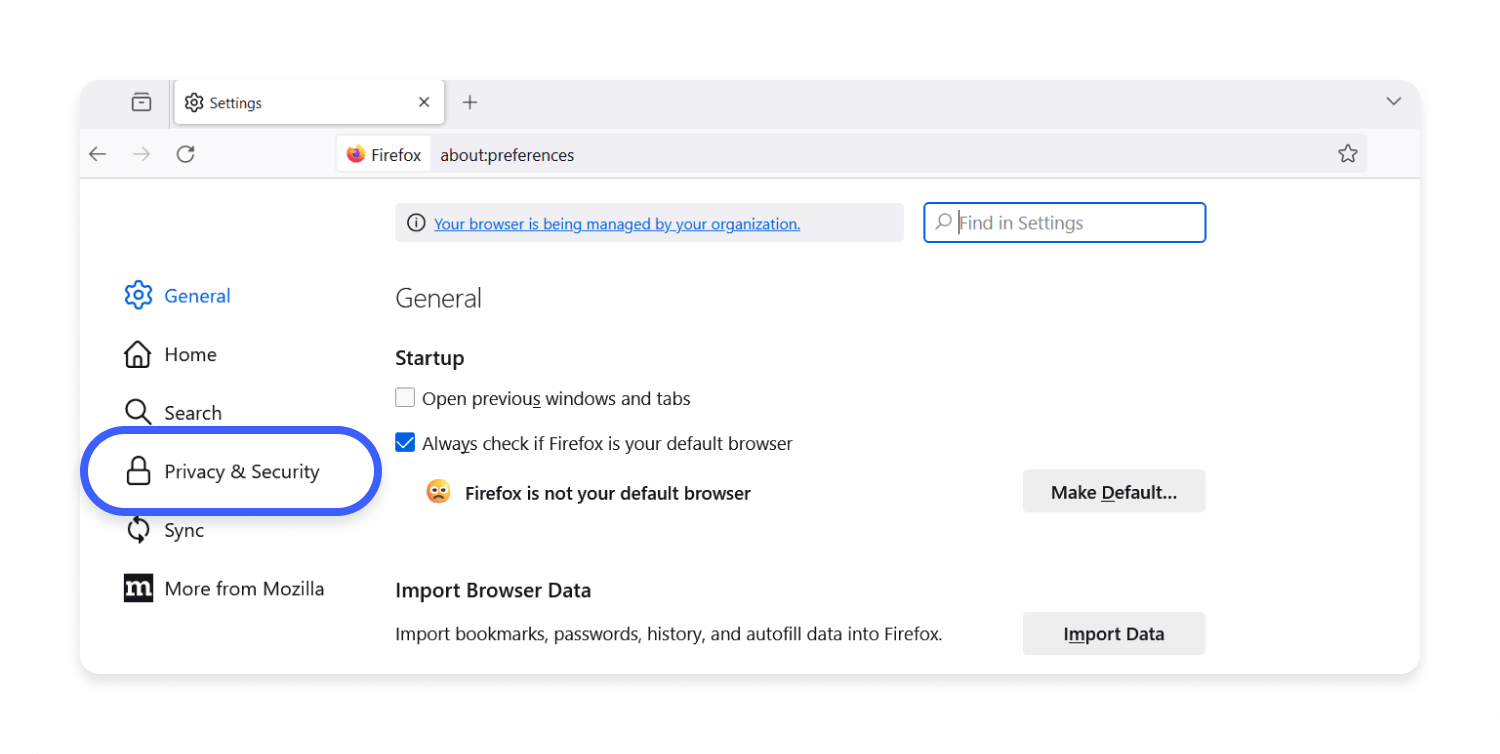The height and width of the screenshot is (754, 1500).
Task: Click the Firefox label in address bar
Action: 396,155
